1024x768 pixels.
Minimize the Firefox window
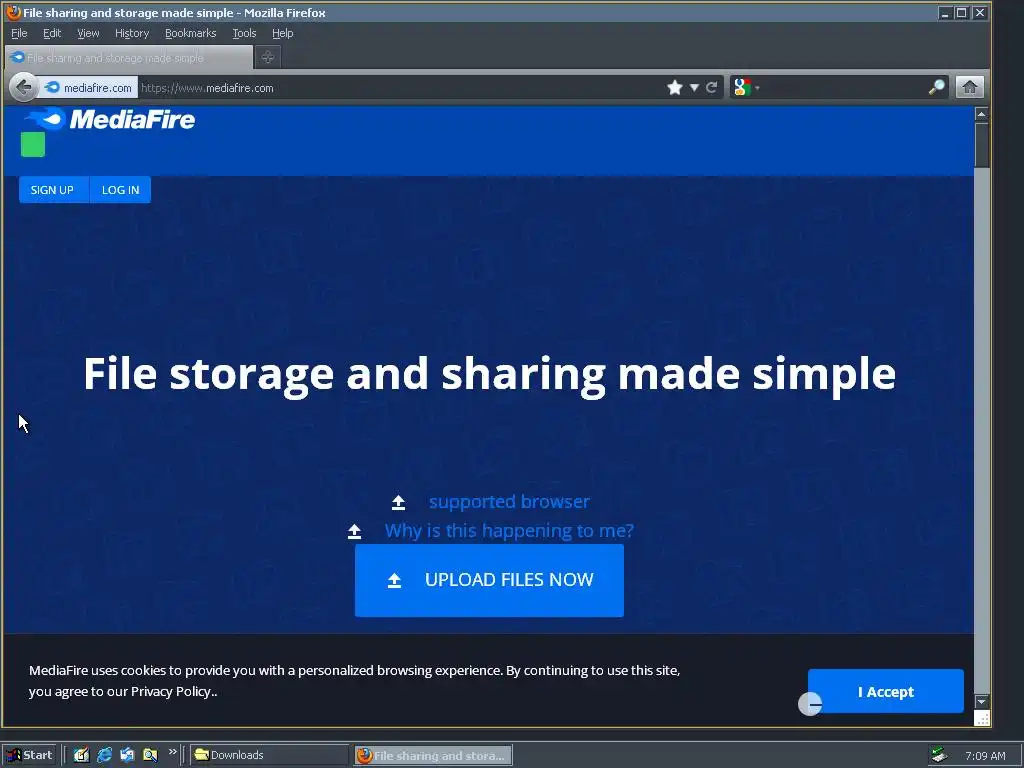(x=944, y=12)
